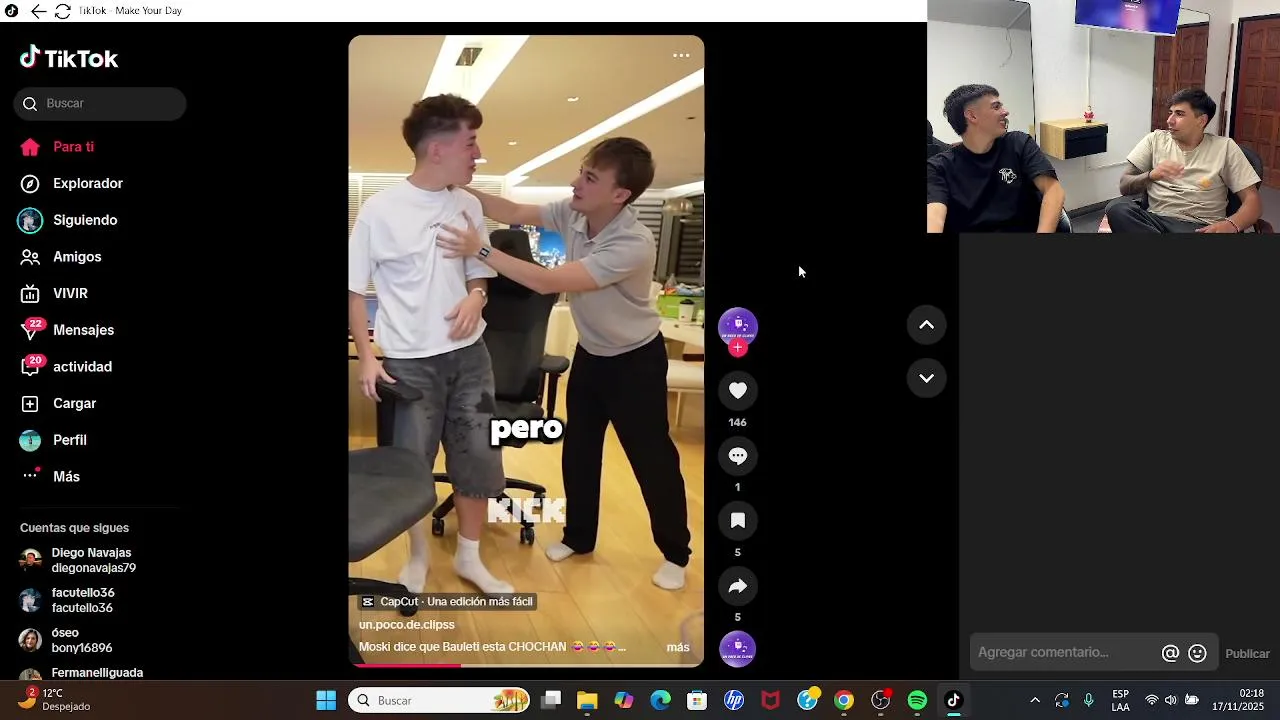The image size is (1280, 720).
Task: Open the Cargar upload page
Action: tap(58, 404)
